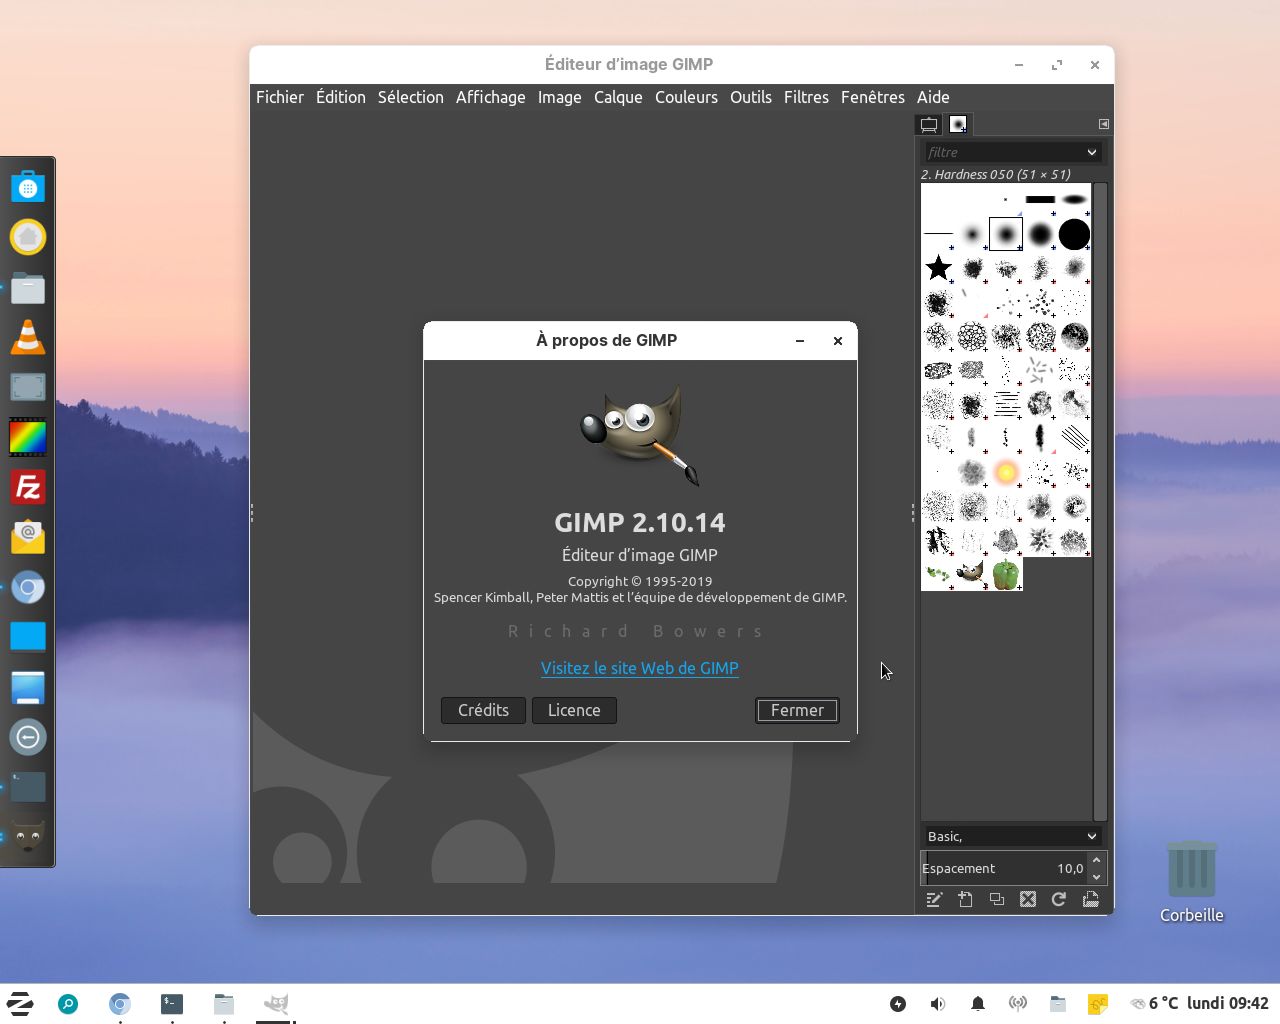The height and width of the screenshot is (1024, 1280).
Task: Open the Filtres menu
Action: (x=806, y=97)
